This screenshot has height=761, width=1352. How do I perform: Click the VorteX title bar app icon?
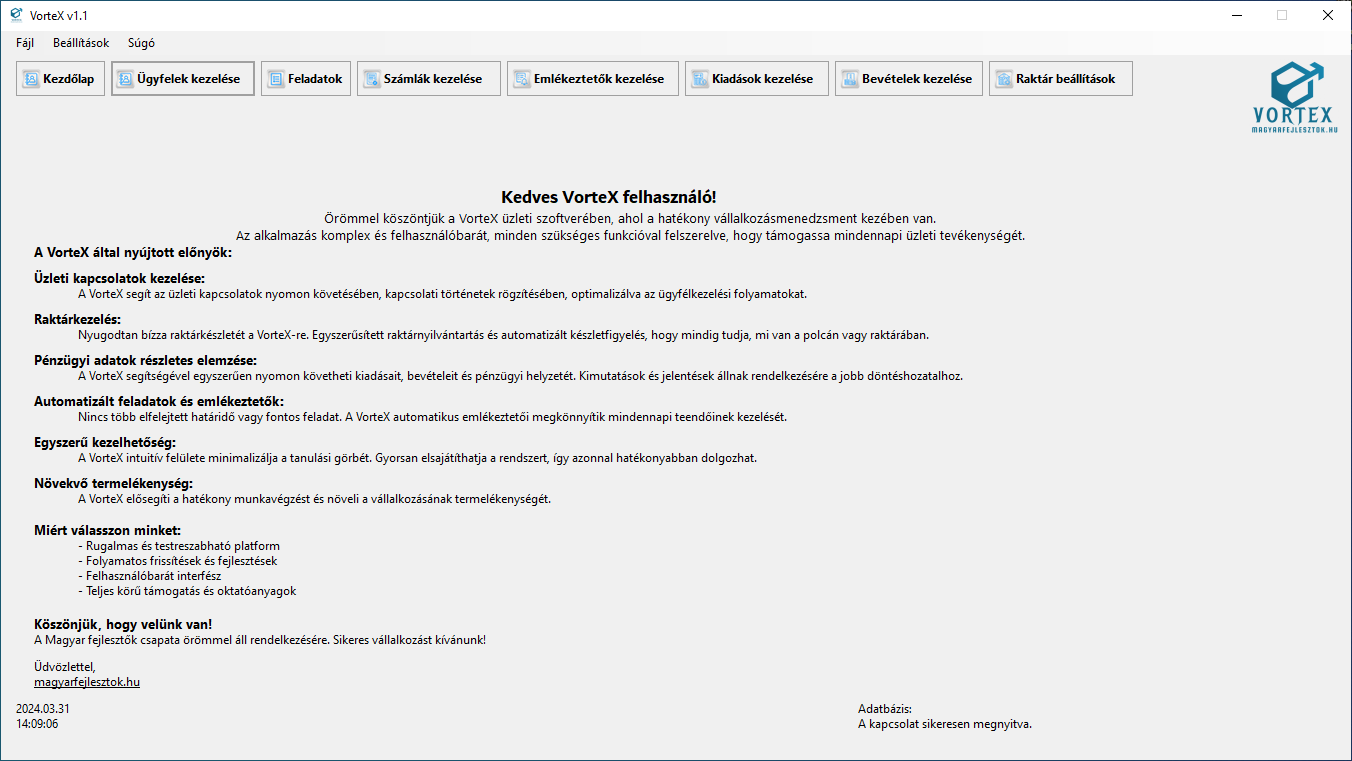[16, 15]
